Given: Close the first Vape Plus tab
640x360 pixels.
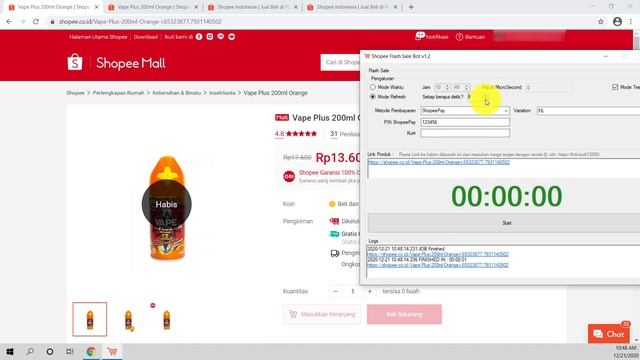Looking at the screenshot, I should point(97,7).
